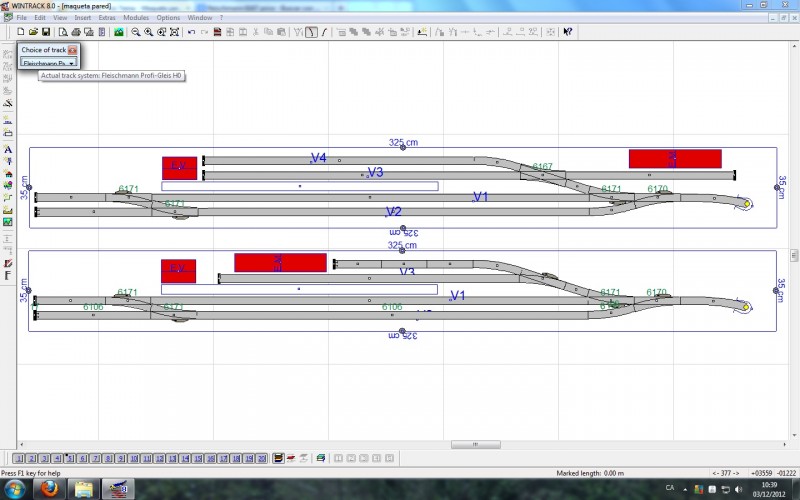Open the Extras menu
Image resolution: width=800 pixels, height=500 pixels.
click(x=107, y=18)
